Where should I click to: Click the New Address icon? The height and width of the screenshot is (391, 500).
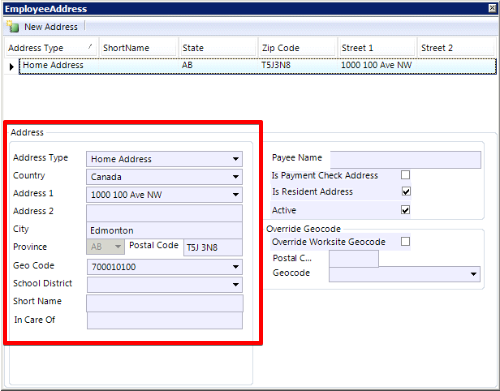coord(13,26)
